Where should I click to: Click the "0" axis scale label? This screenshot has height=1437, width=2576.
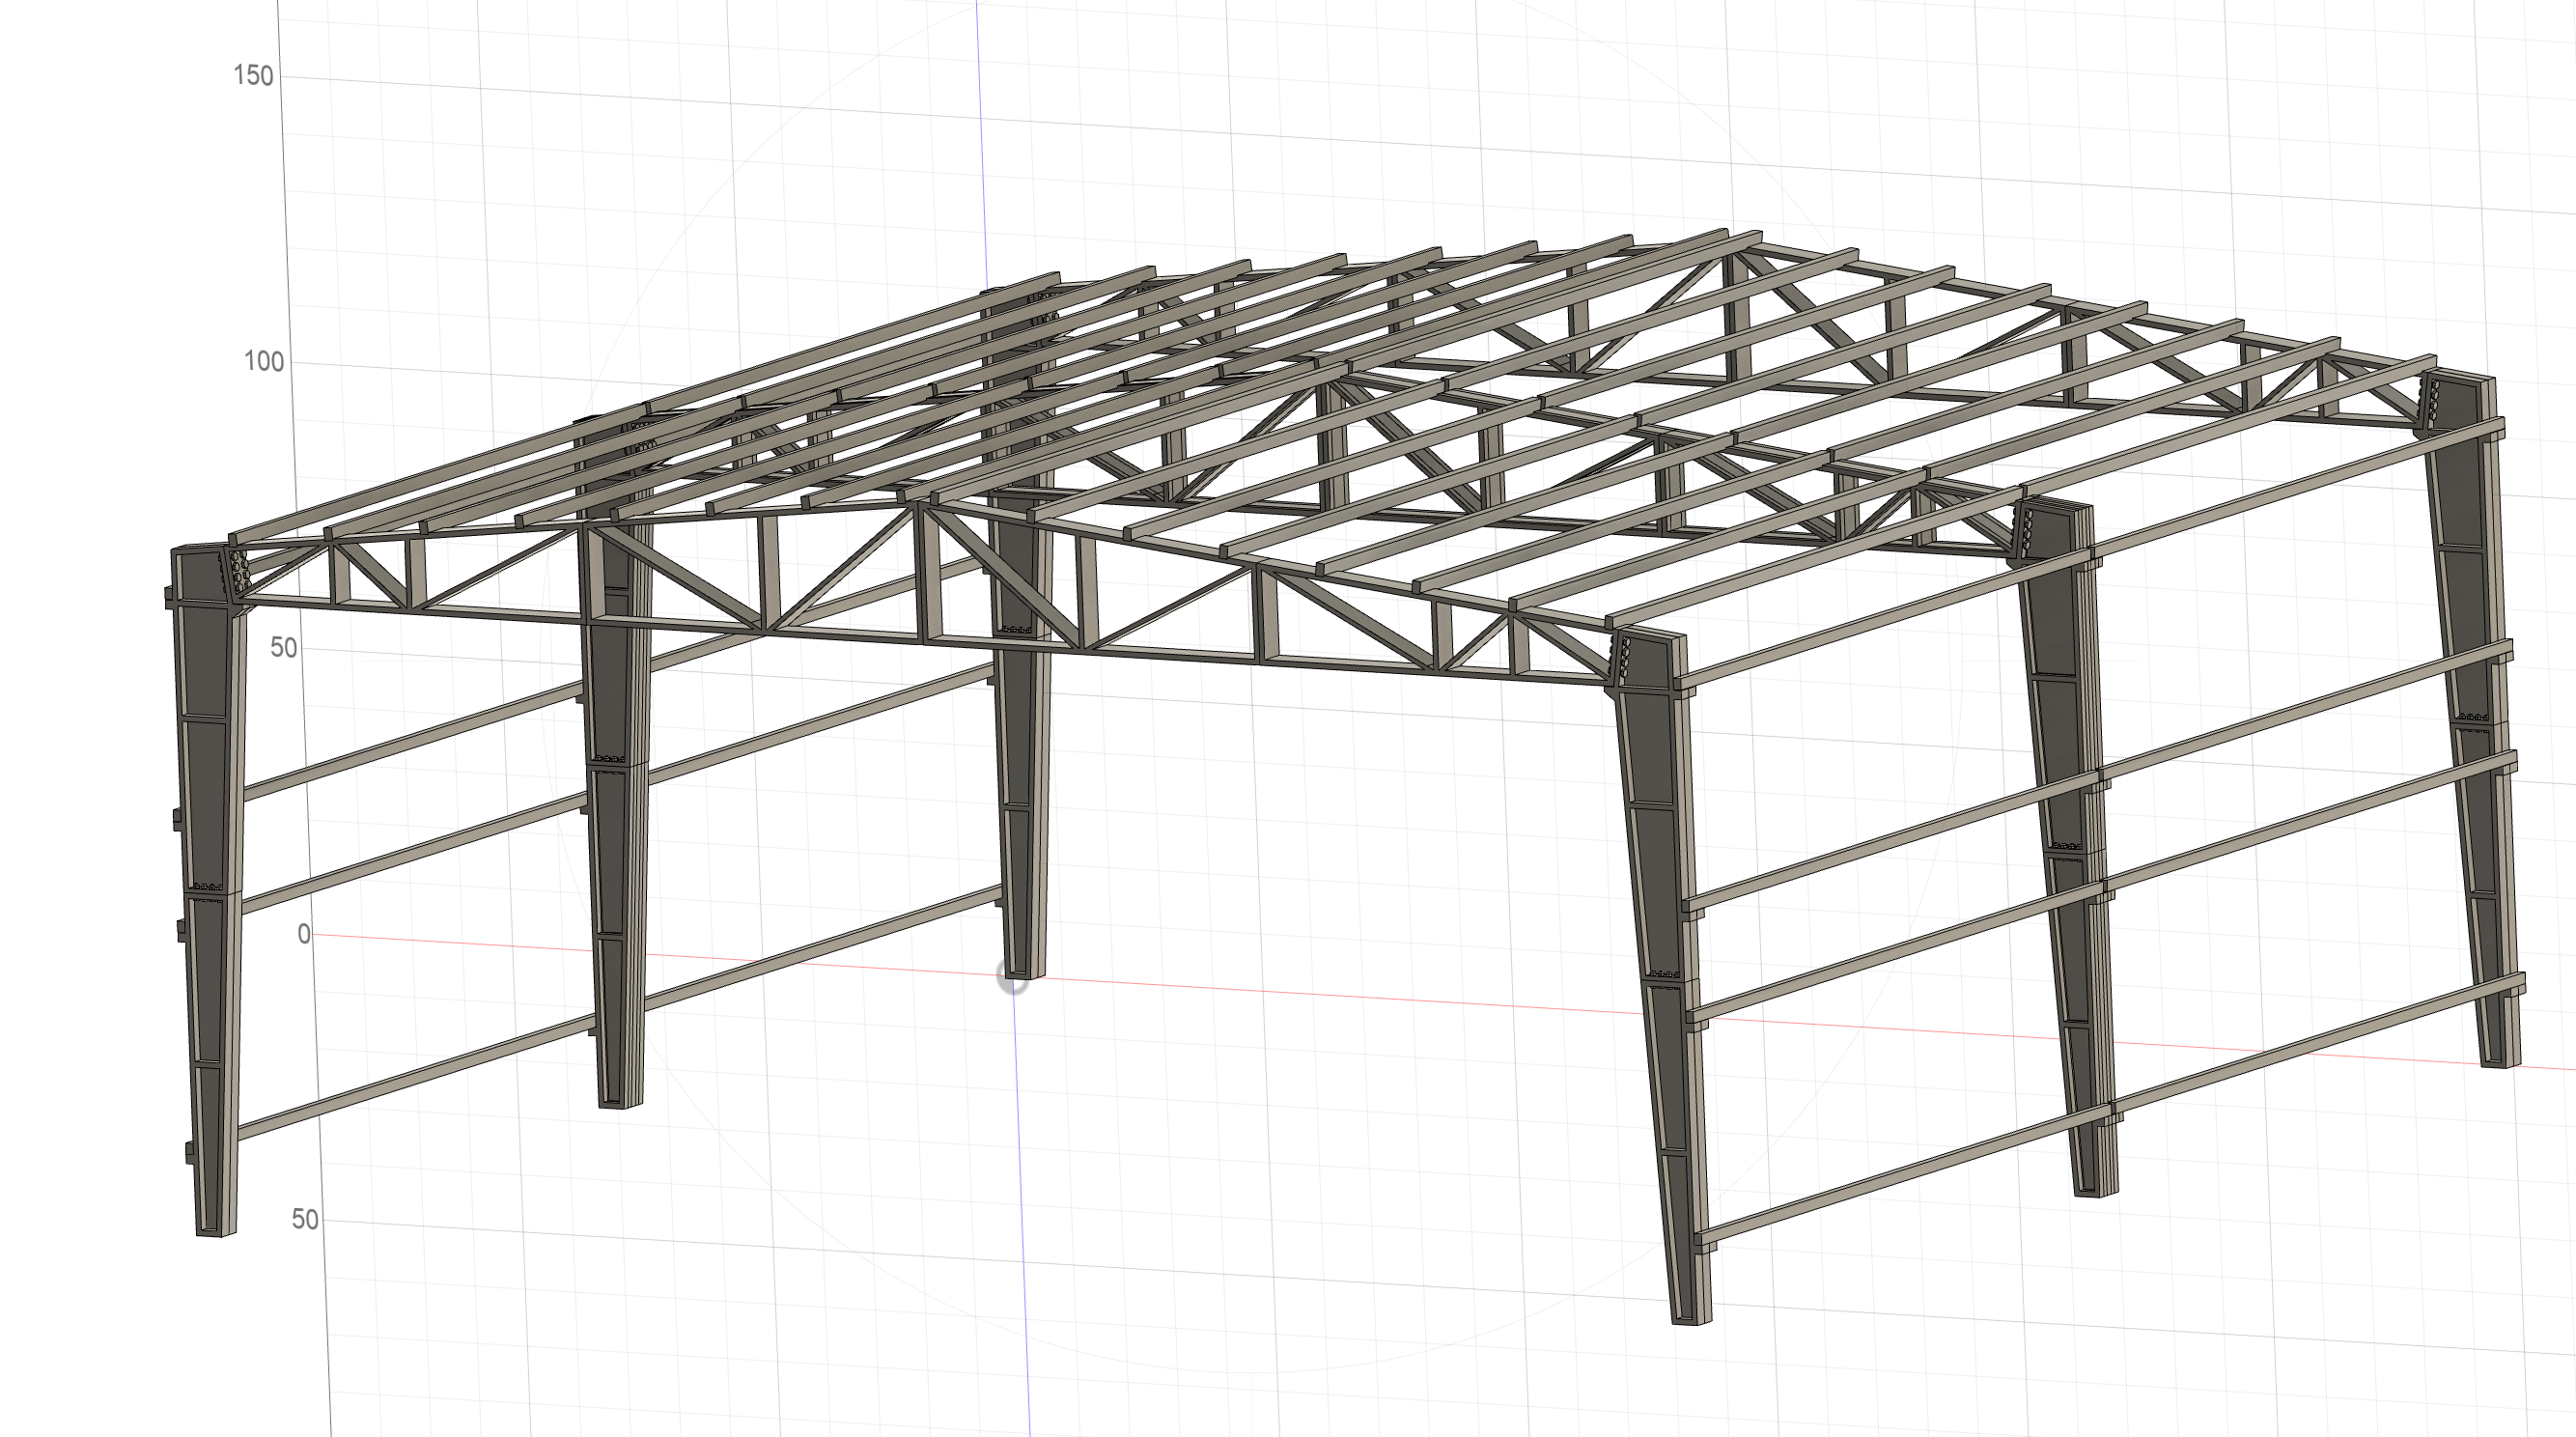pos(304,934)
